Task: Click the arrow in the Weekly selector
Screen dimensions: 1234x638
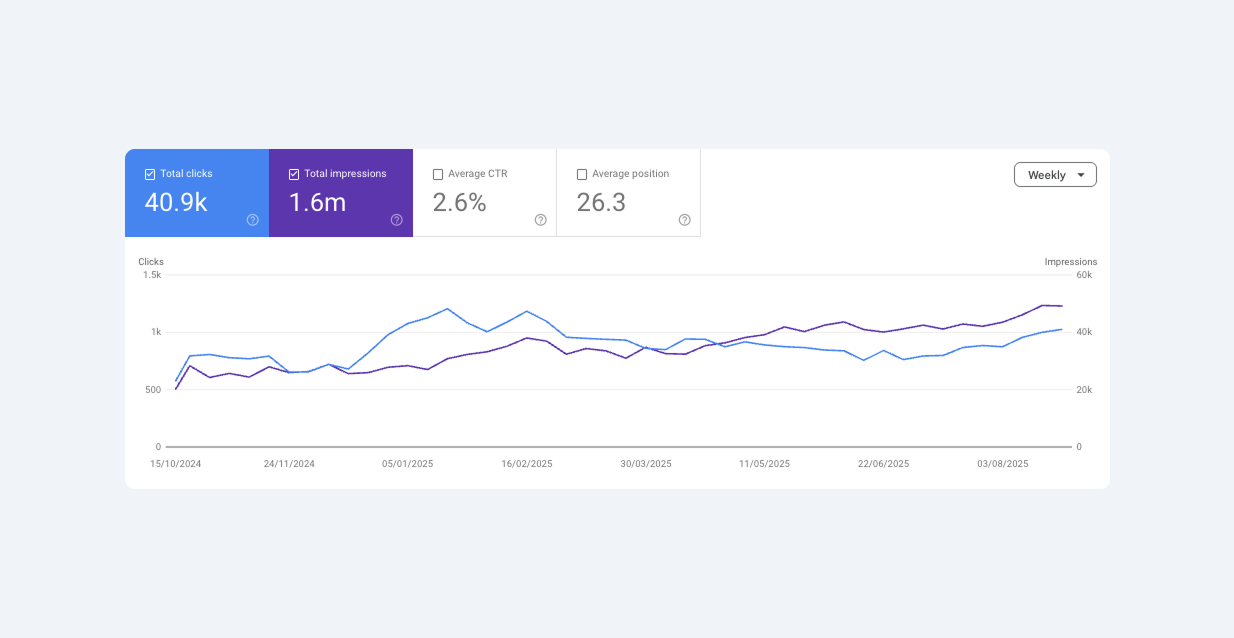Action: pyautogui.click(x=1081, y=175)
